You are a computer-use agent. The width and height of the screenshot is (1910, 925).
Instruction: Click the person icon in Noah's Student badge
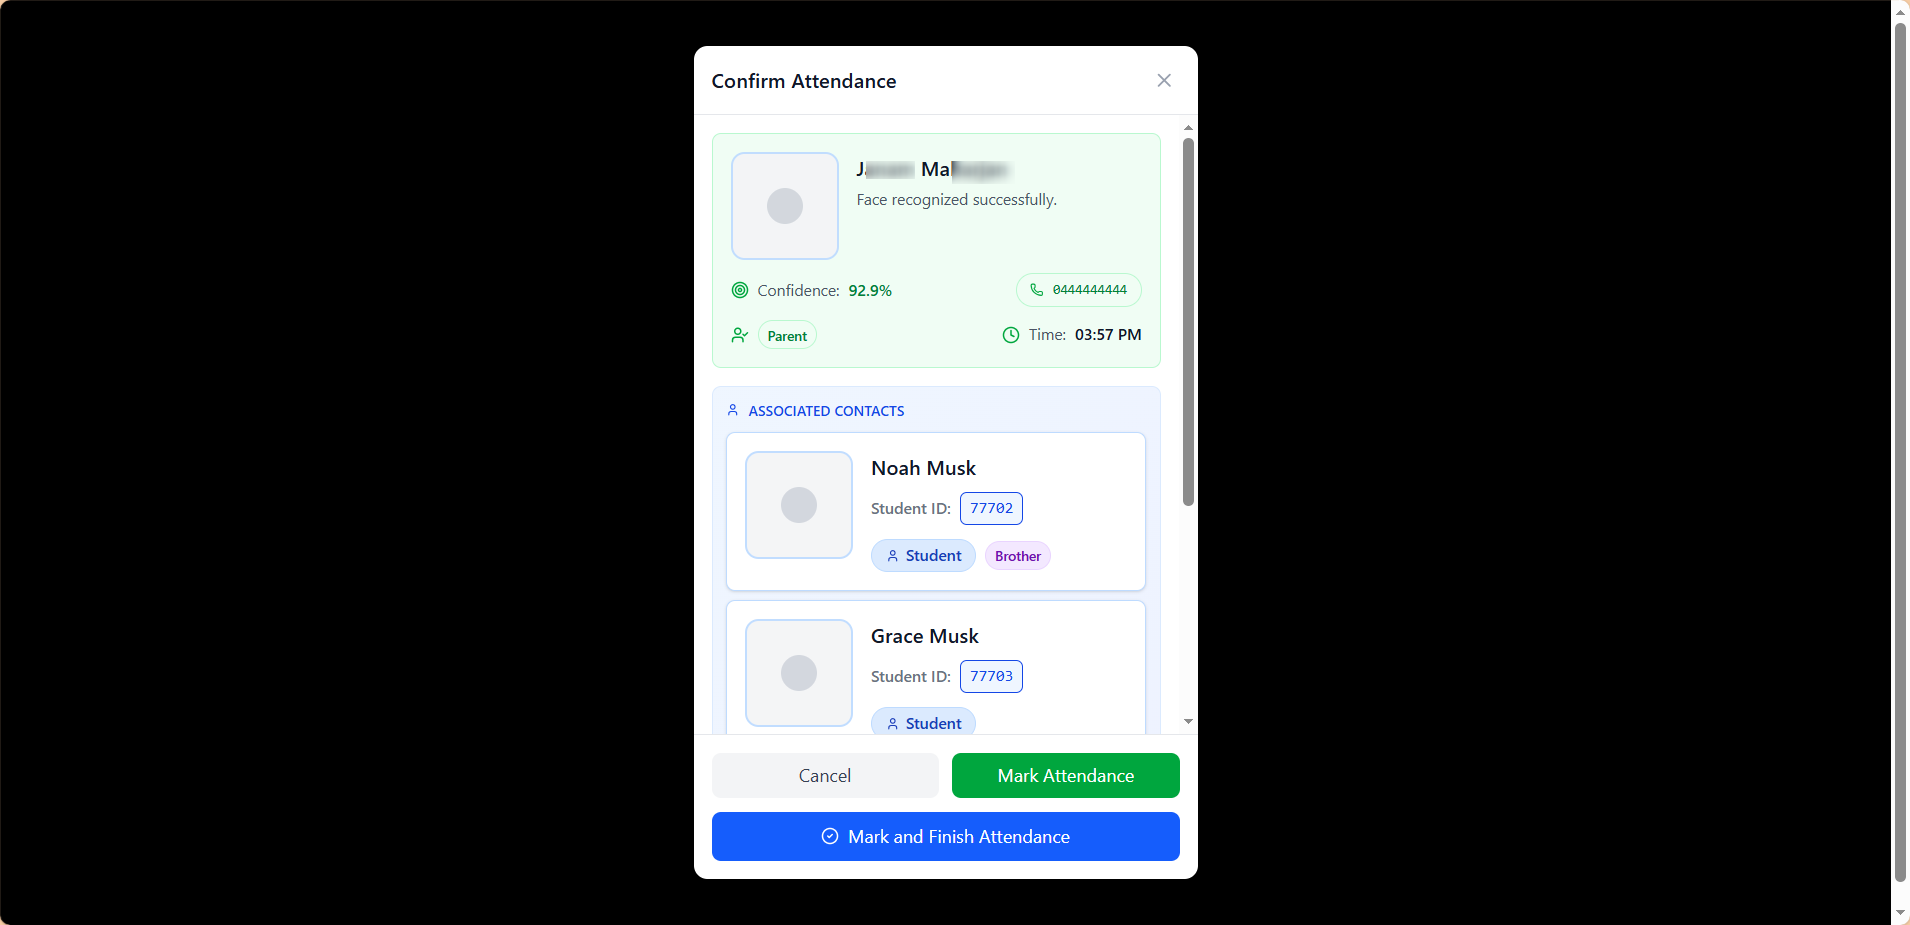(x=893, y=556)
